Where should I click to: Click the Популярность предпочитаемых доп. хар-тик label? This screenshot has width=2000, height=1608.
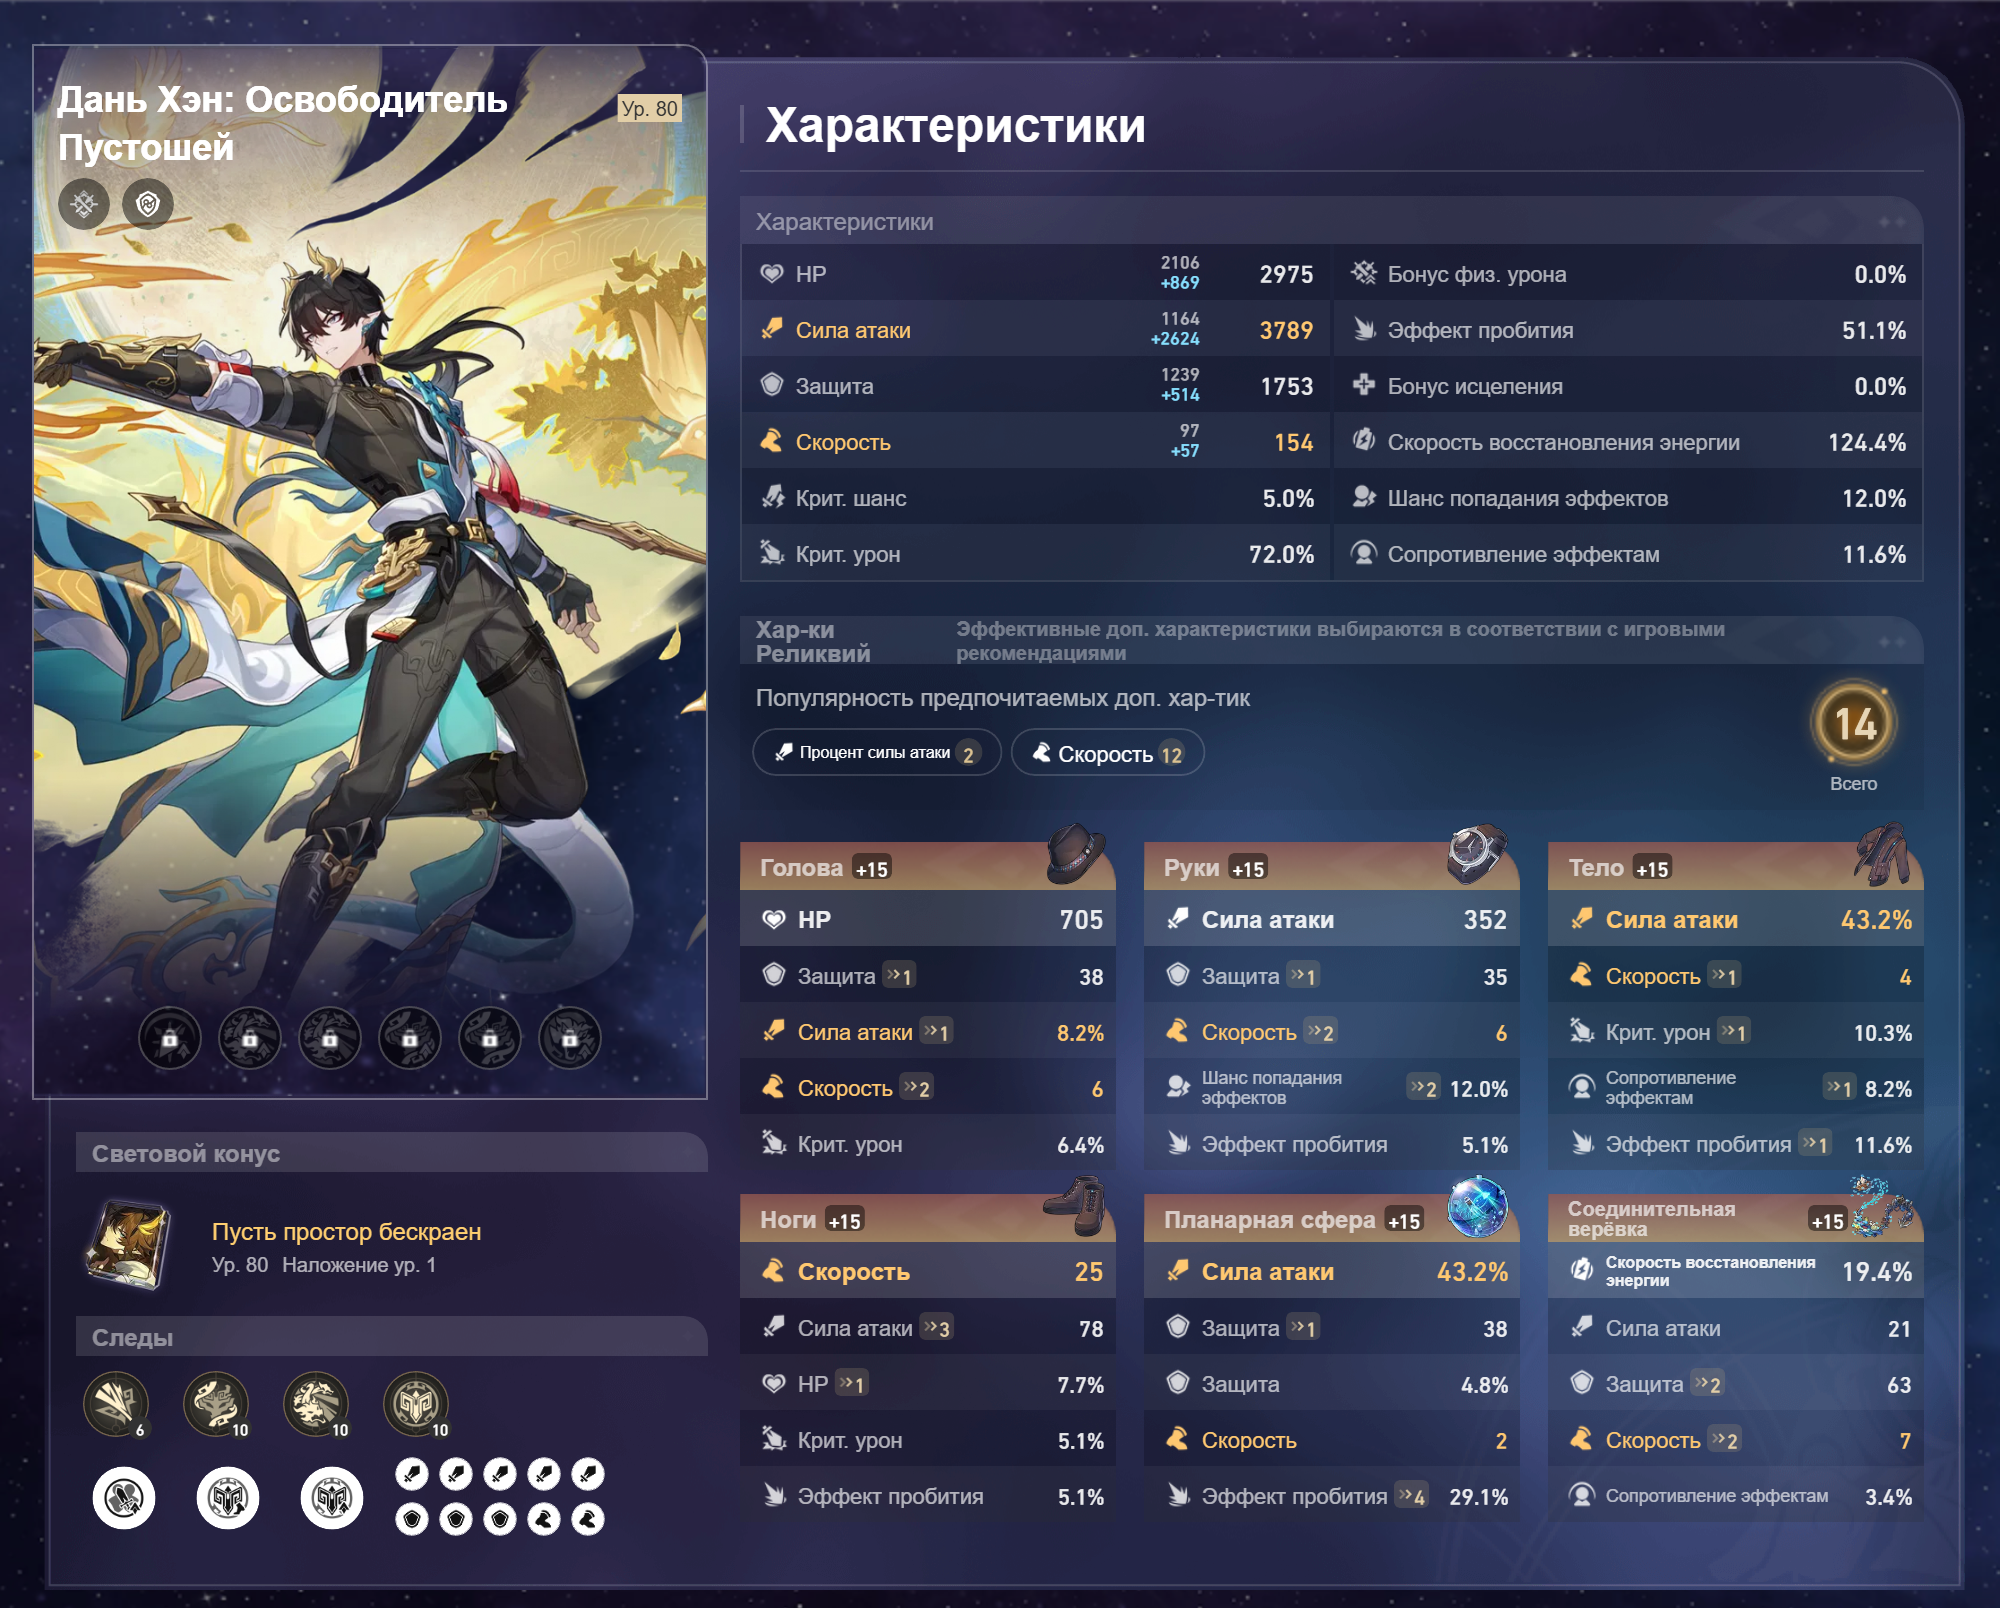[1002, 698]
